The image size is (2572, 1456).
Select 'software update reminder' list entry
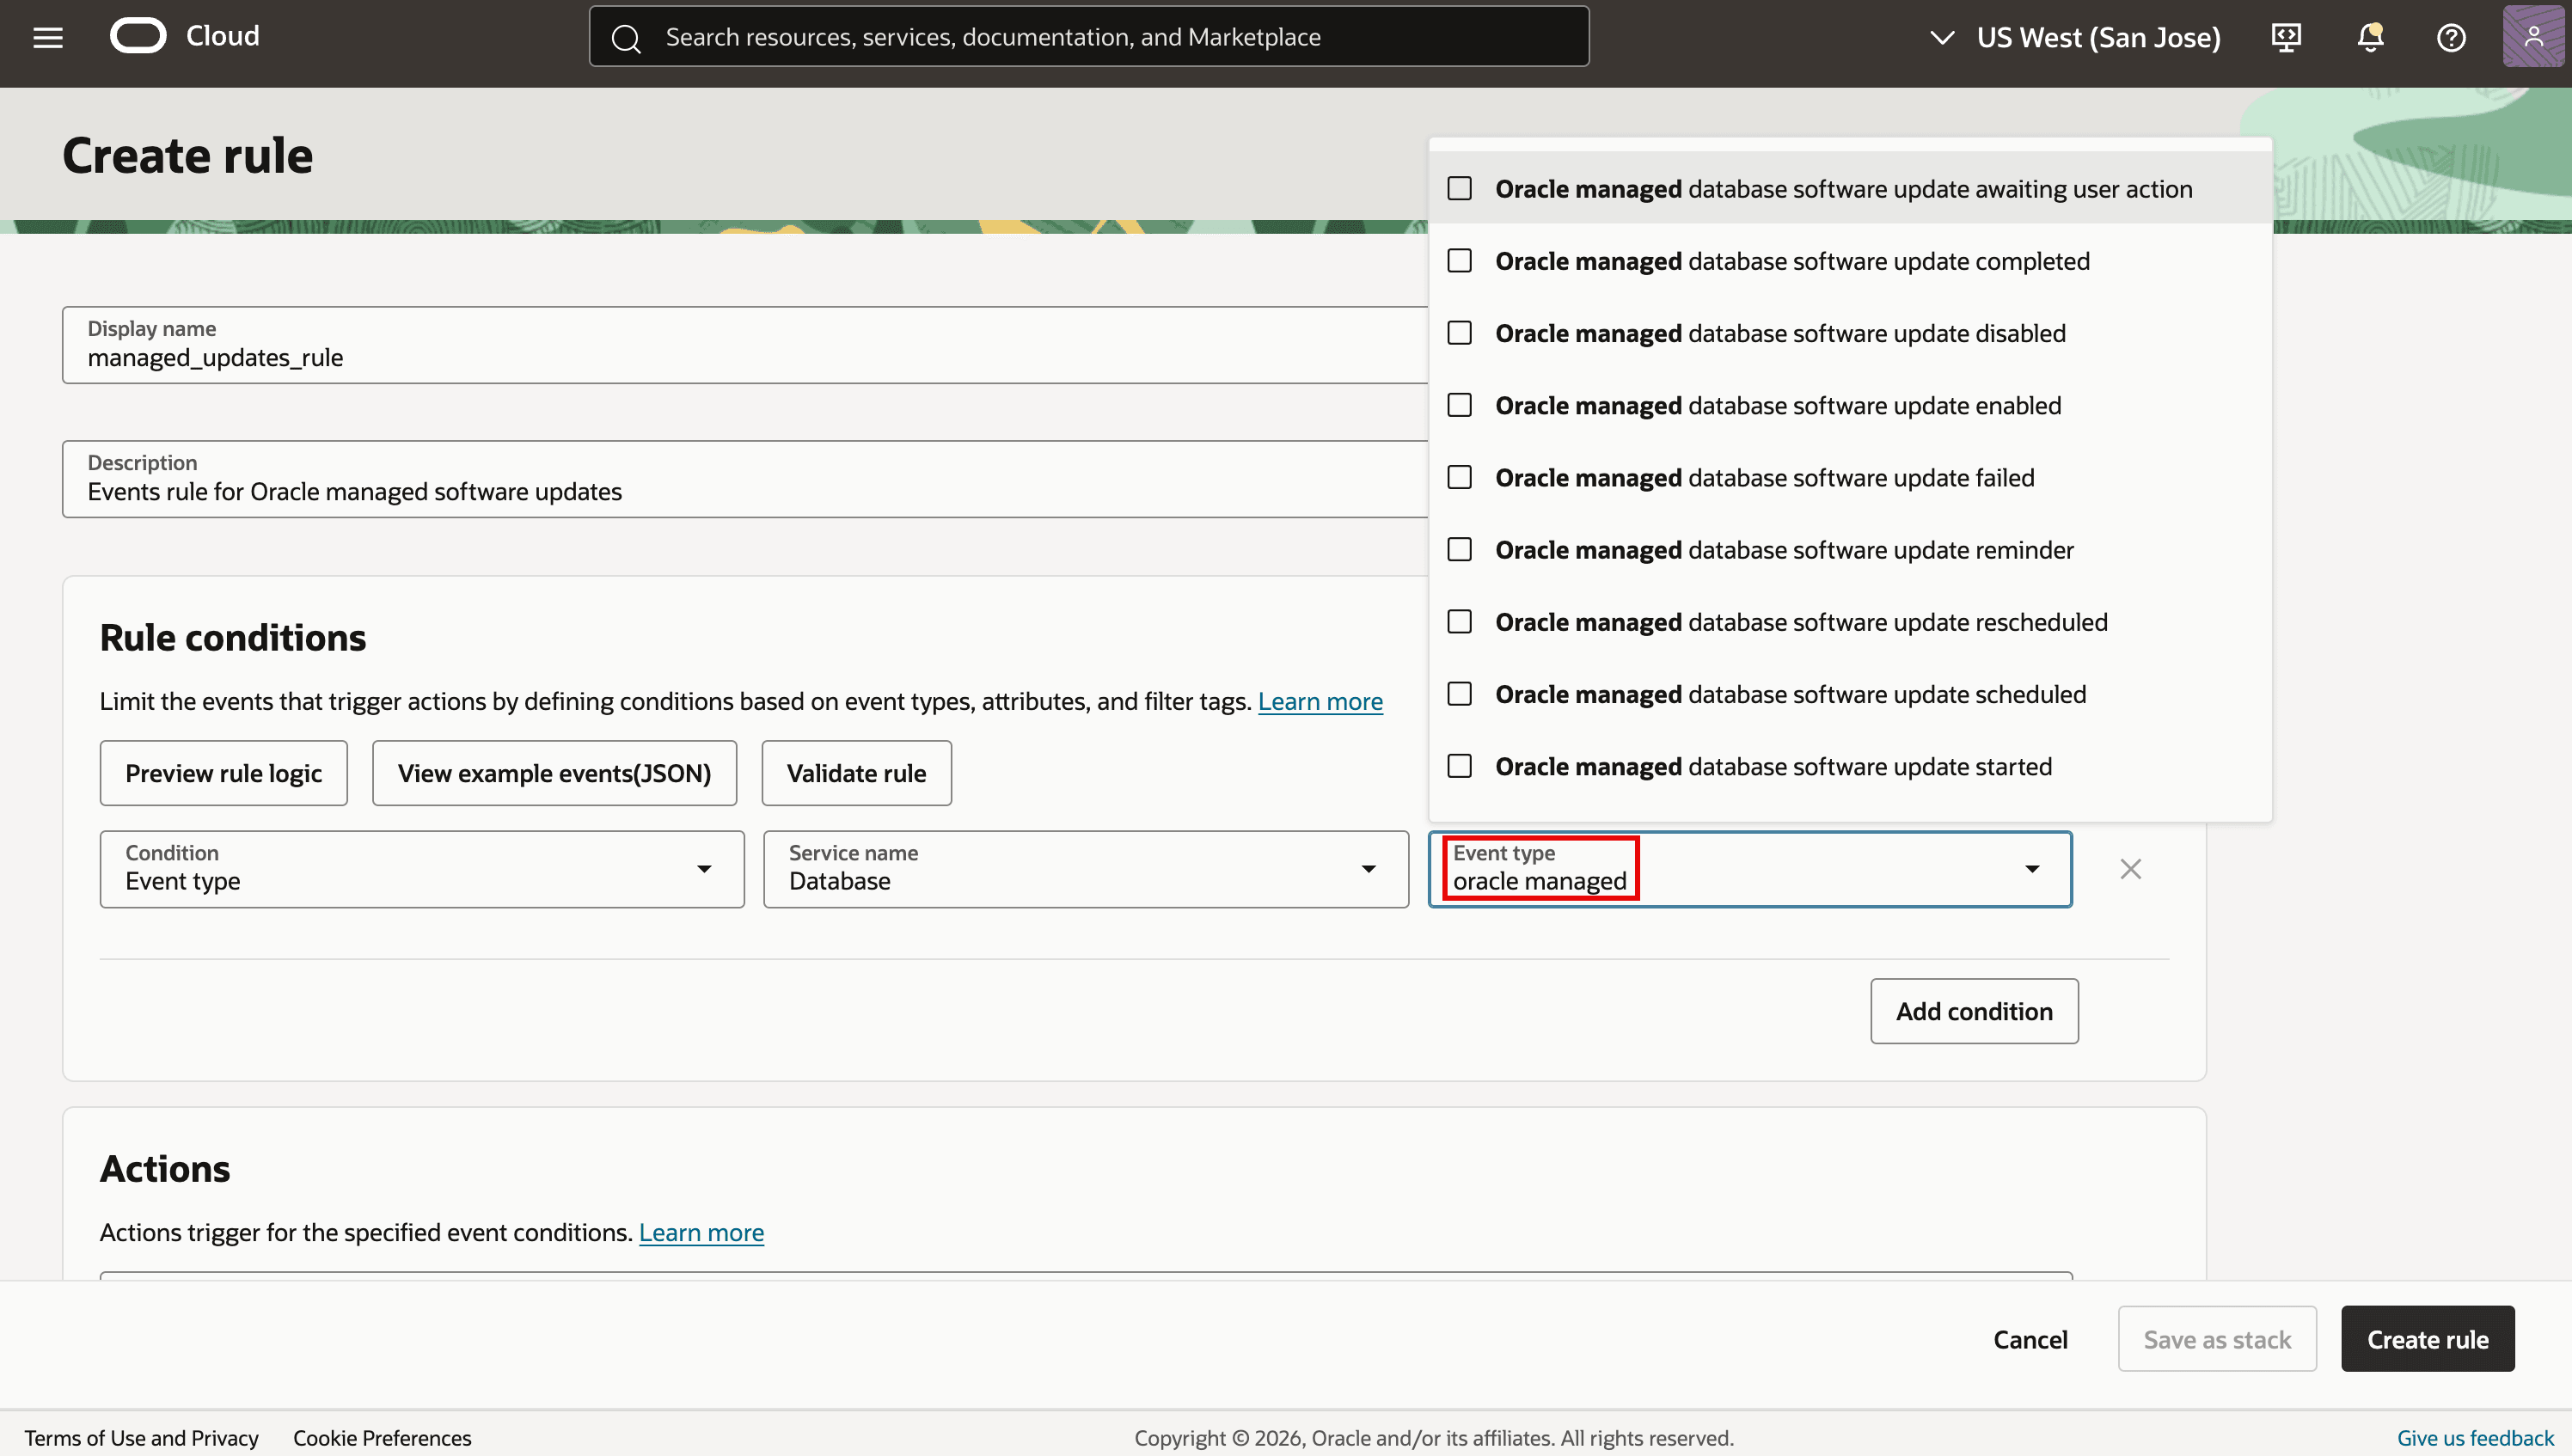1850,550
